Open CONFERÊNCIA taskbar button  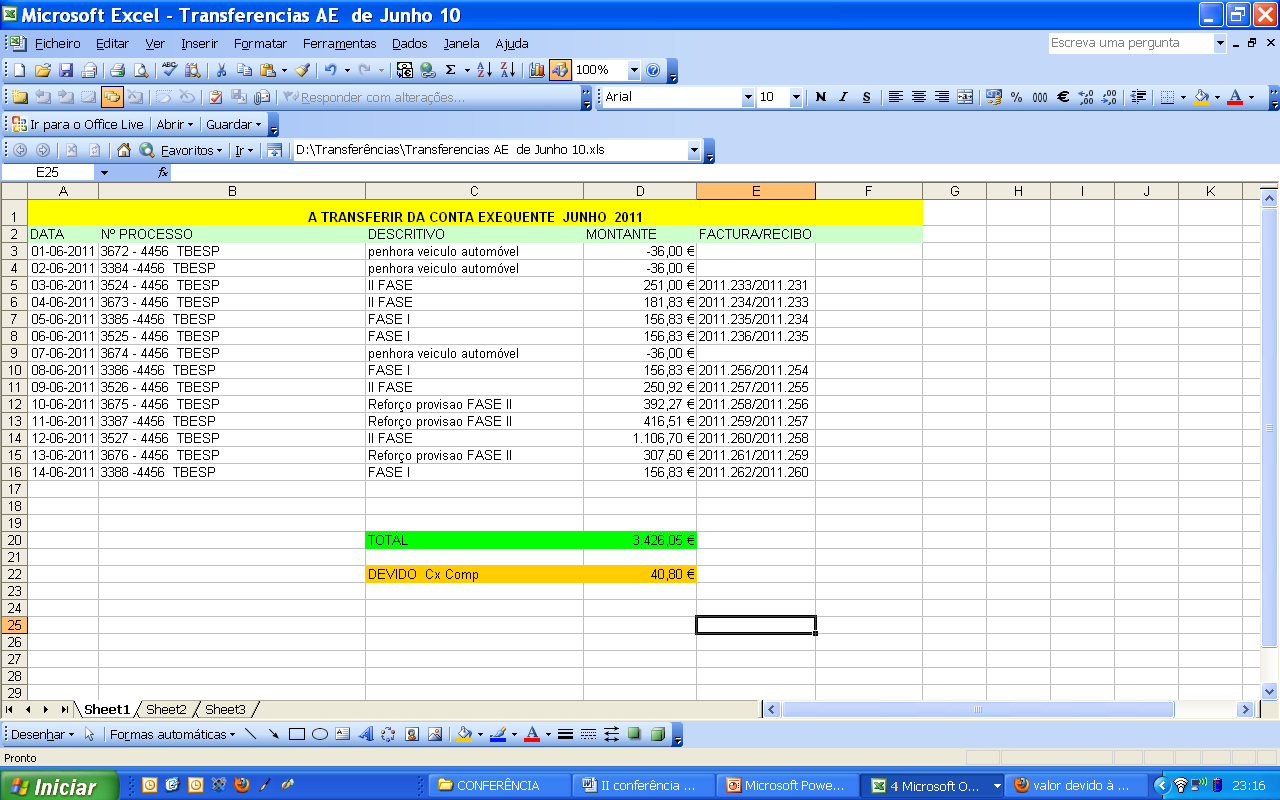(x=500, y=786)
